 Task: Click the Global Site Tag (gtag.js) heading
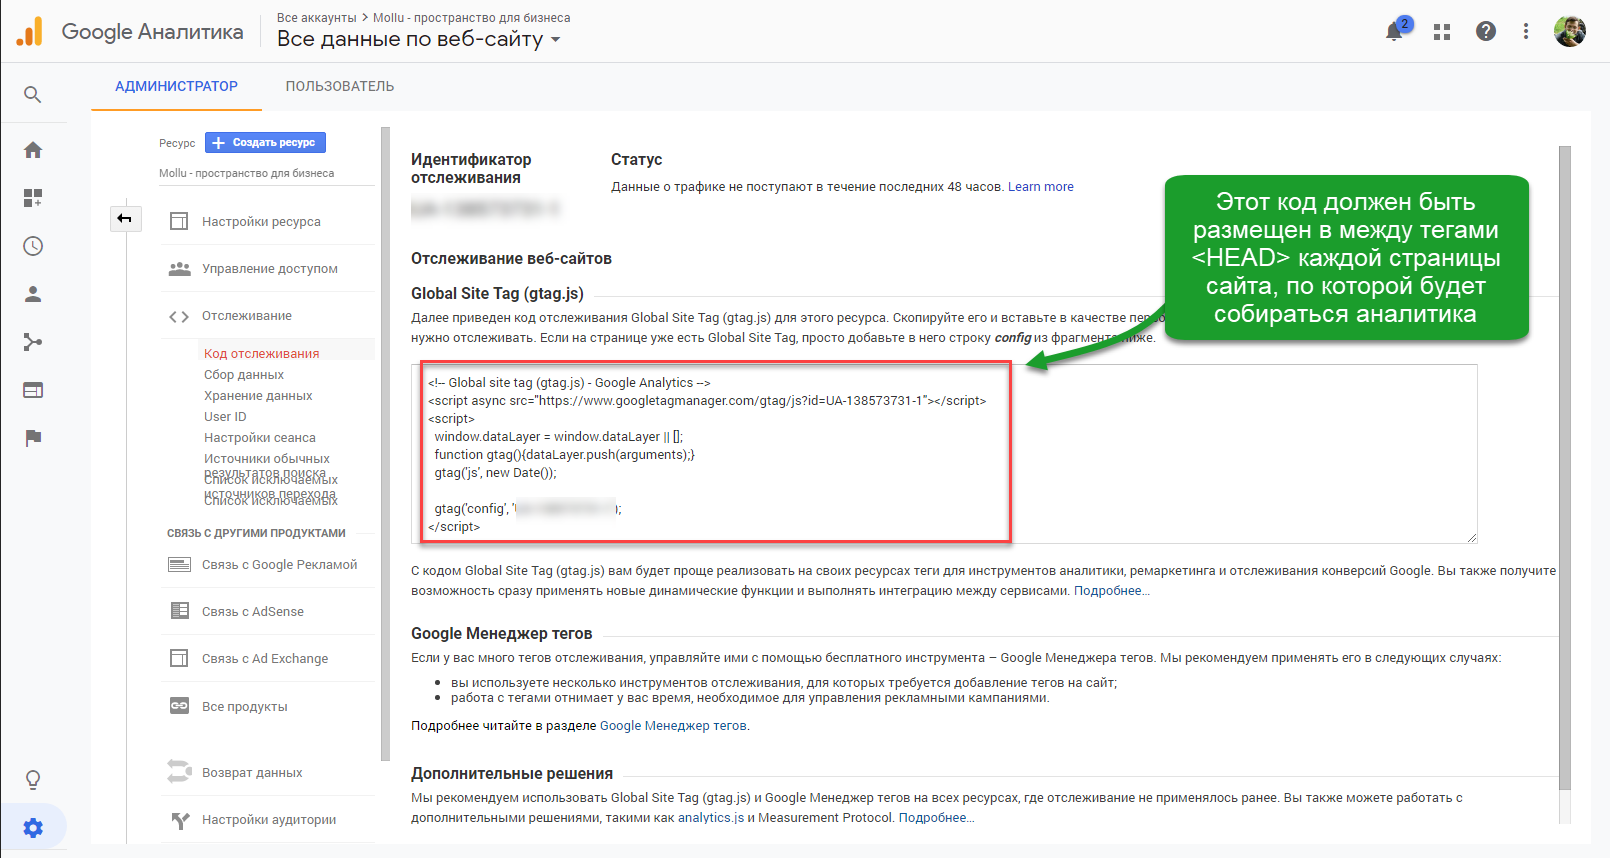tap(497, 293)
